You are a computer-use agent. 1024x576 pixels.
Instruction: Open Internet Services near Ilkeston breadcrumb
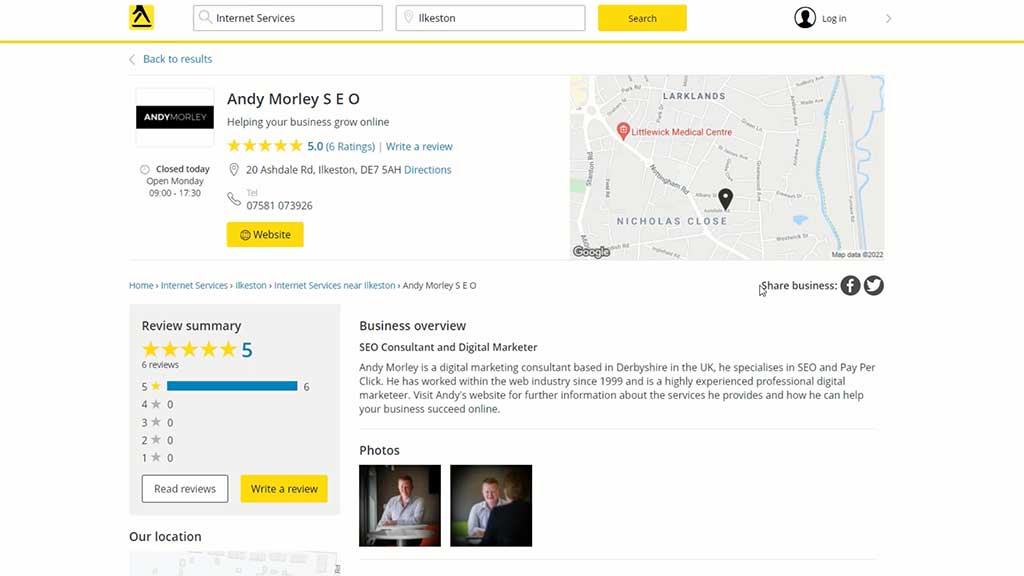(x=334, y=286)
